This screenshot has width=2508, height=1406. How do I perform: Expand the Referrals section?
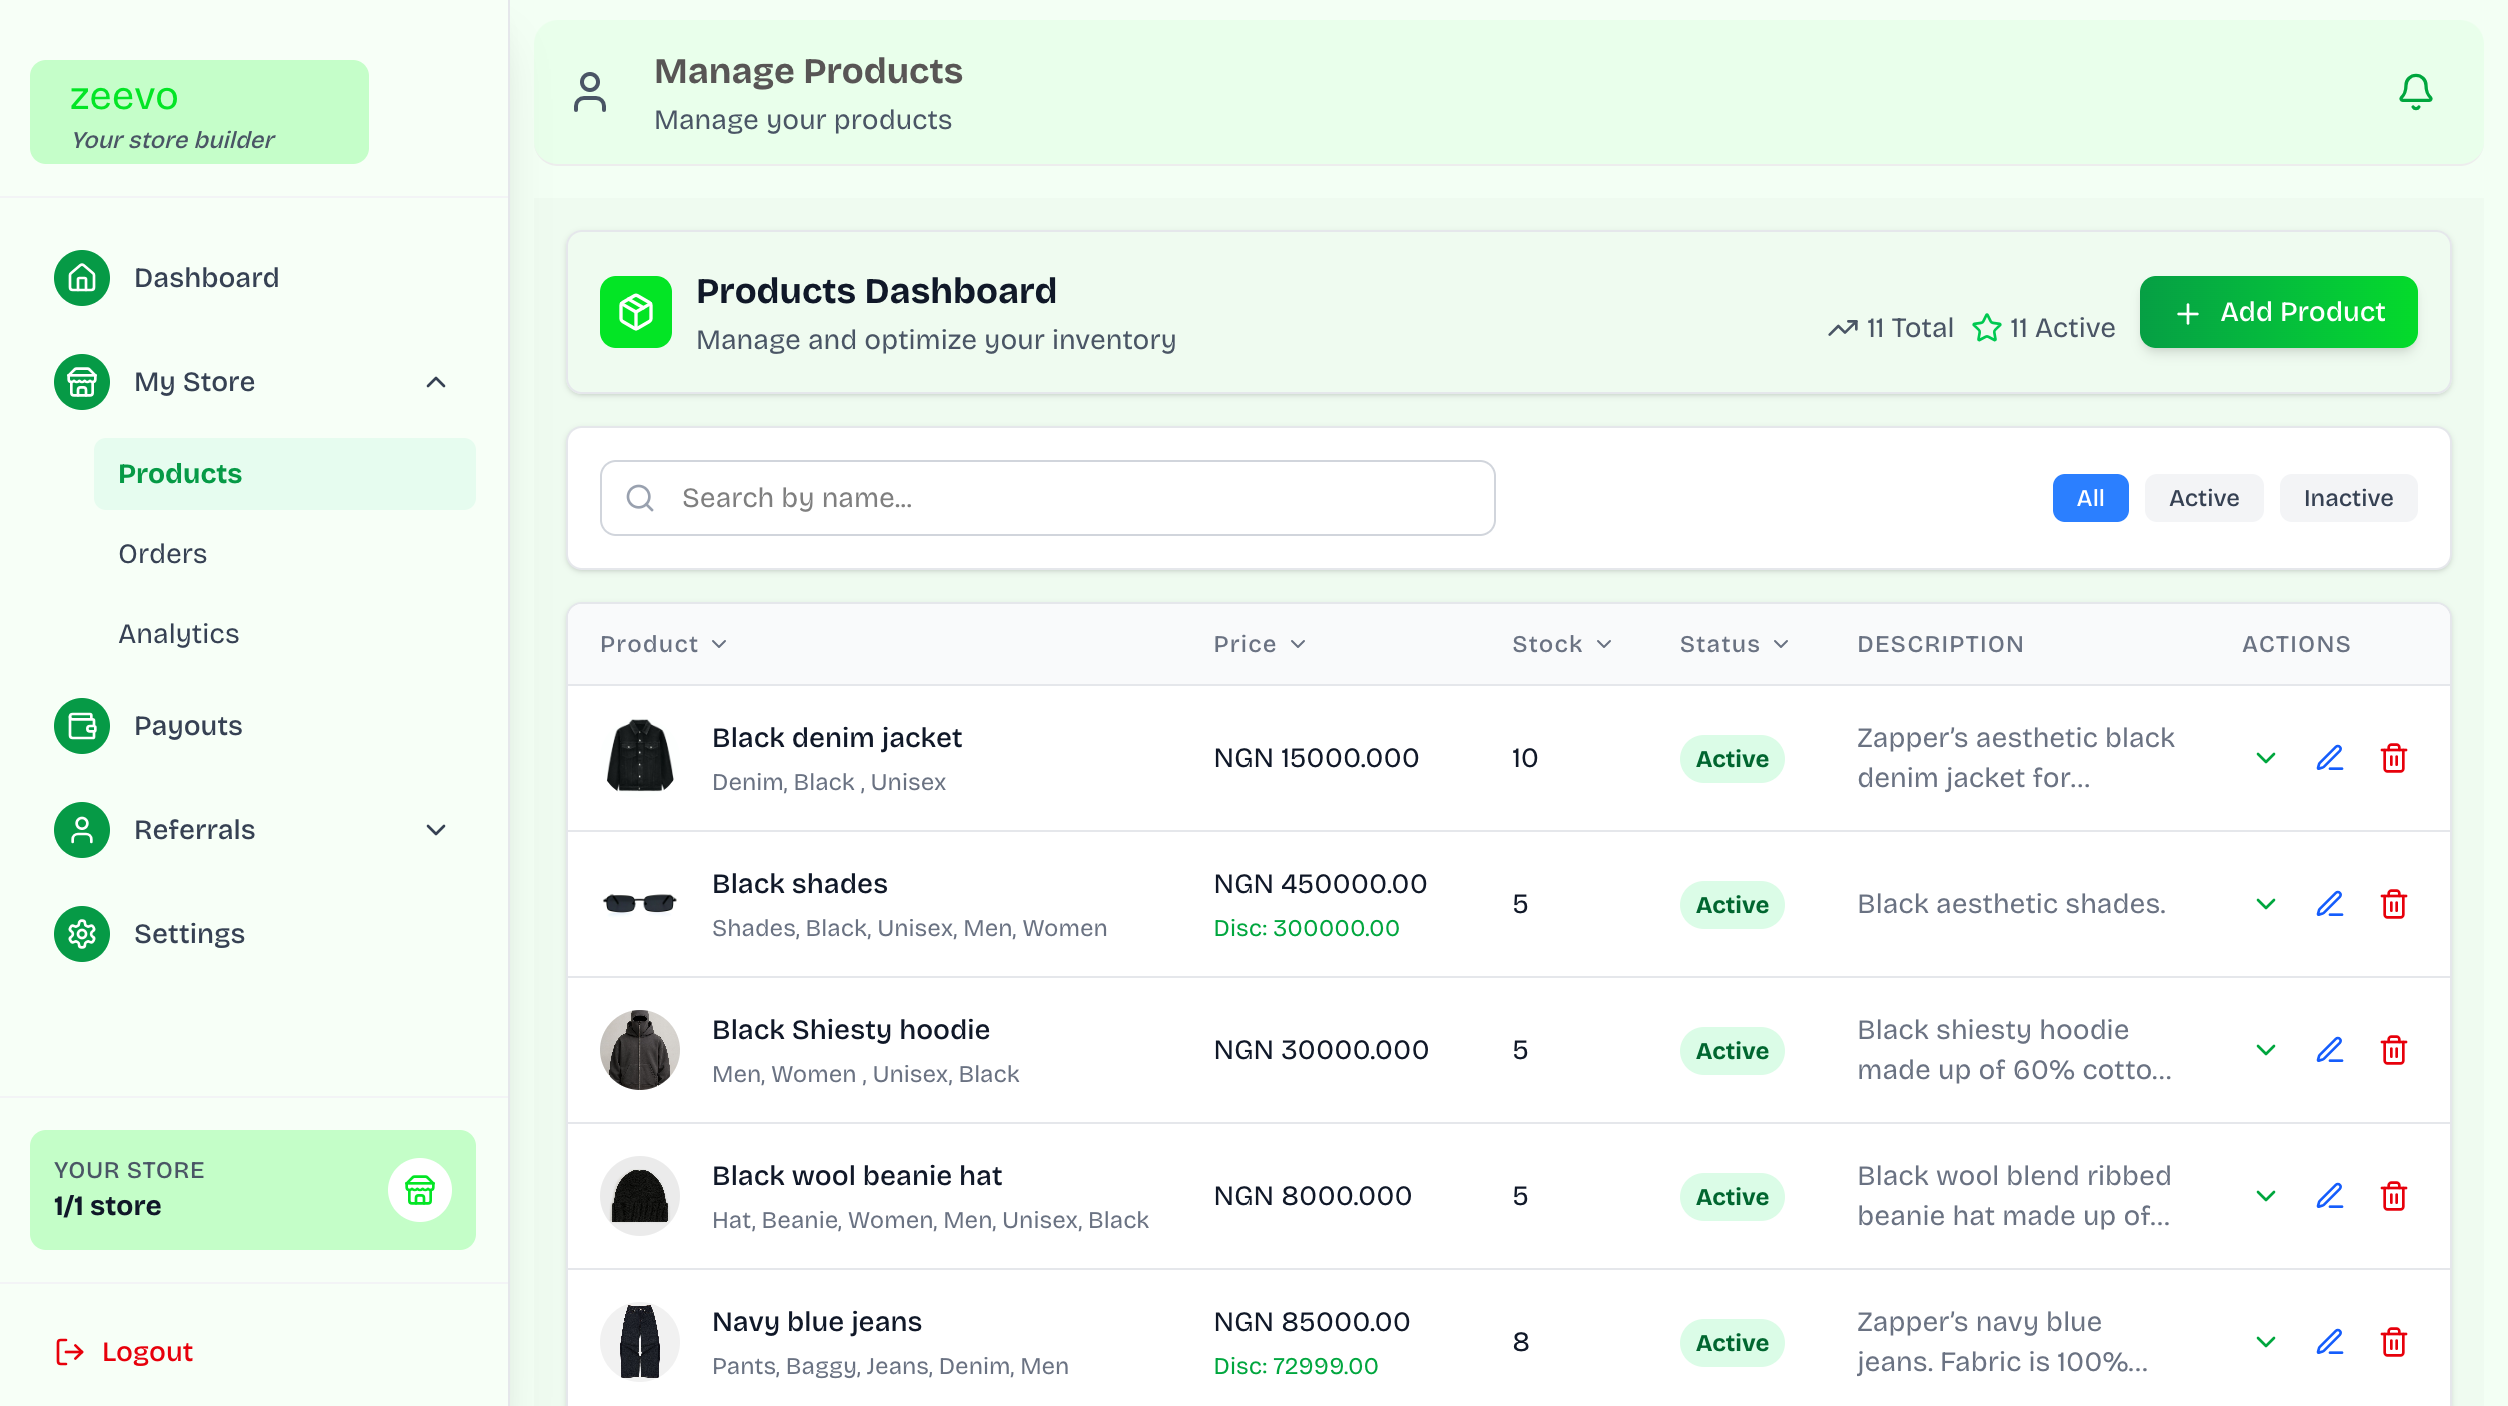[x=436, y=830]
